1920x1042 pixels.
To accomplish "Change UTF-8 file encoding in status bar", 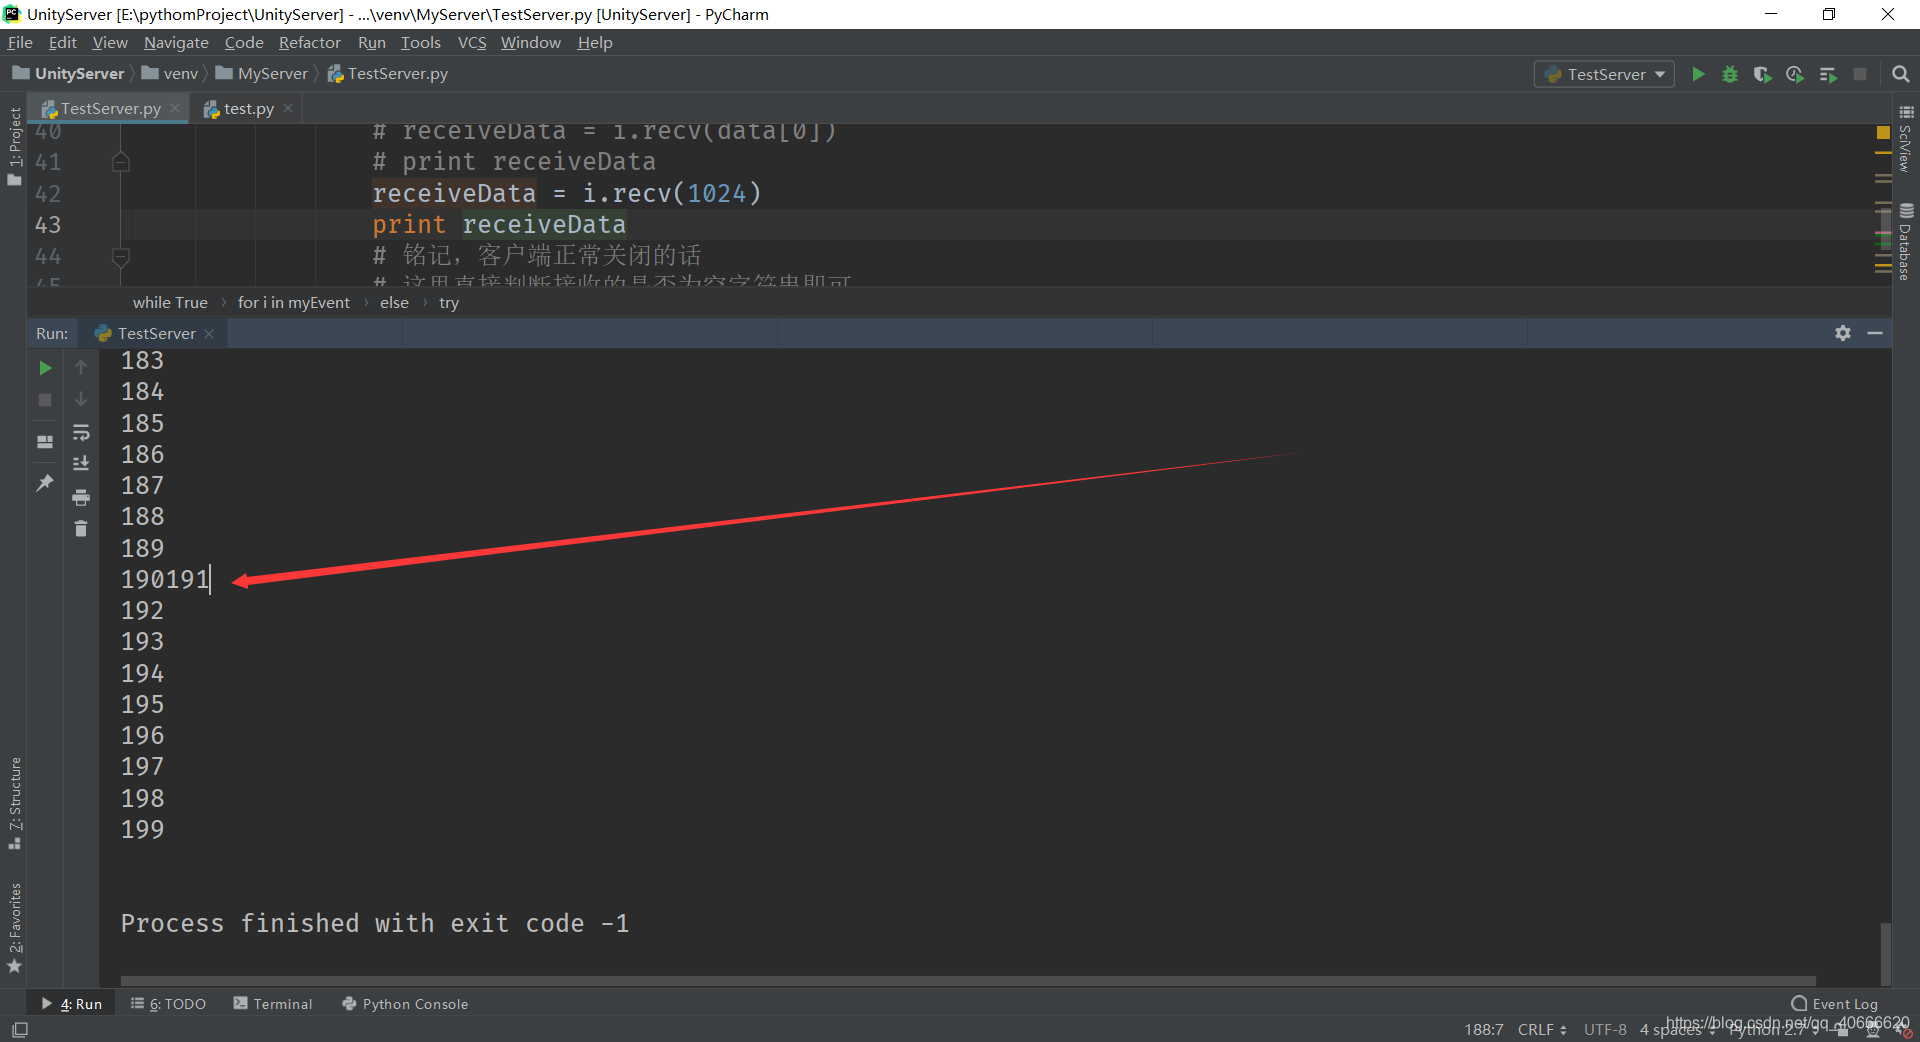I will coord(1605,1029).
